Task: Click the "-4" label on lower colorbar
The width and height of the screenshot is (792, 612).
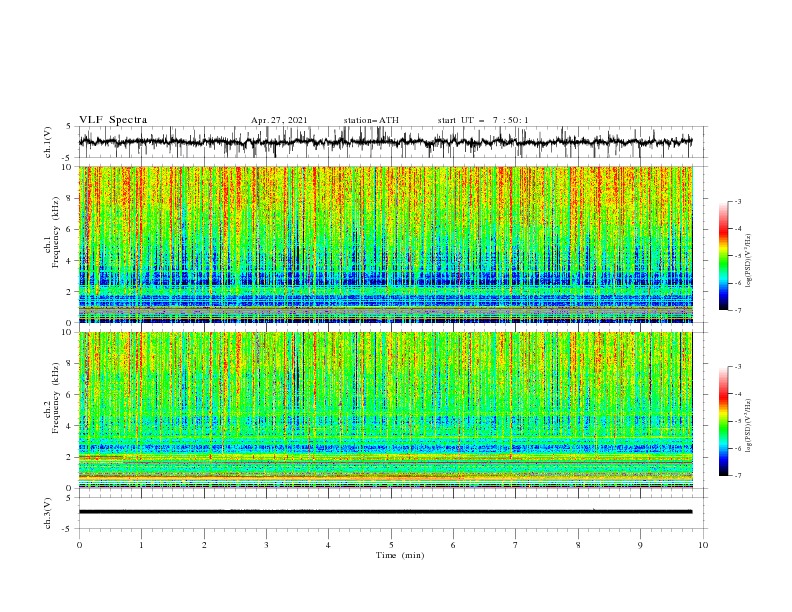Action: tap(737, 394)
